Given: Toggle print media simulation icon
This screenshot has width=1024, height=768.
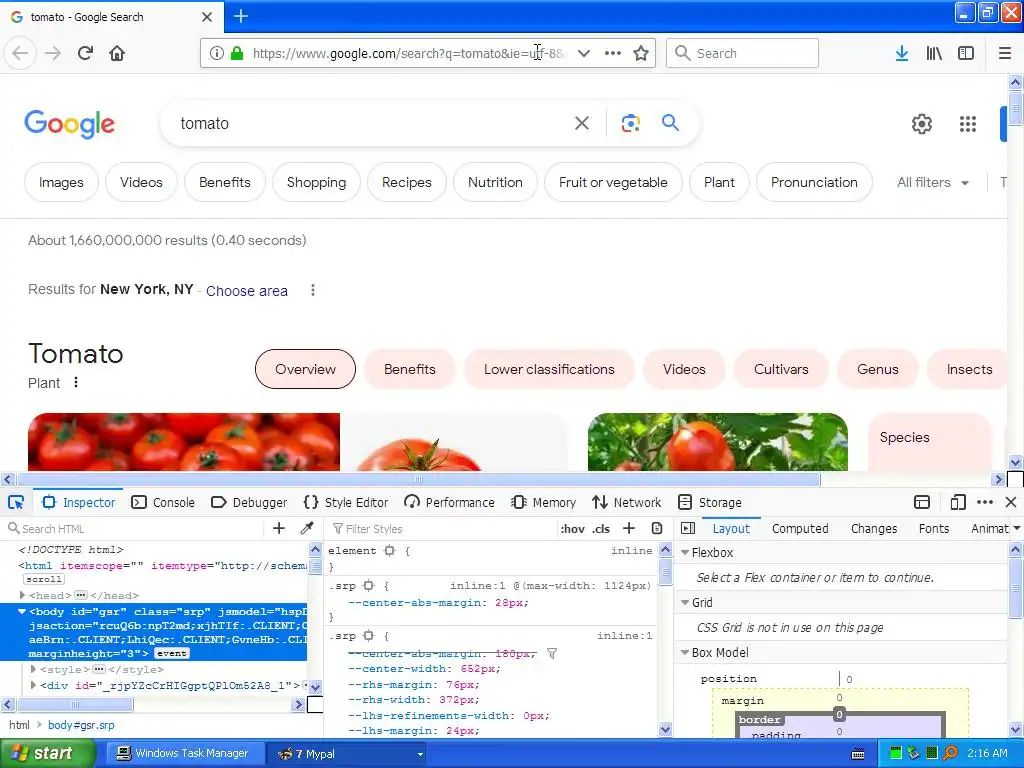Looking at the screenshot, I should (x=657, y=528).
